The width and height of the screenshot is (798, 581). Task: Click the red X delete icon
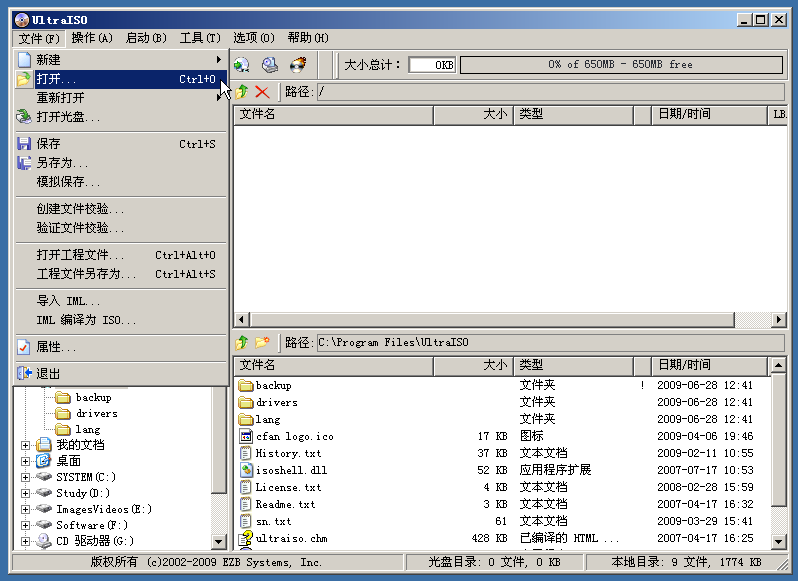(x=262, y=92)
